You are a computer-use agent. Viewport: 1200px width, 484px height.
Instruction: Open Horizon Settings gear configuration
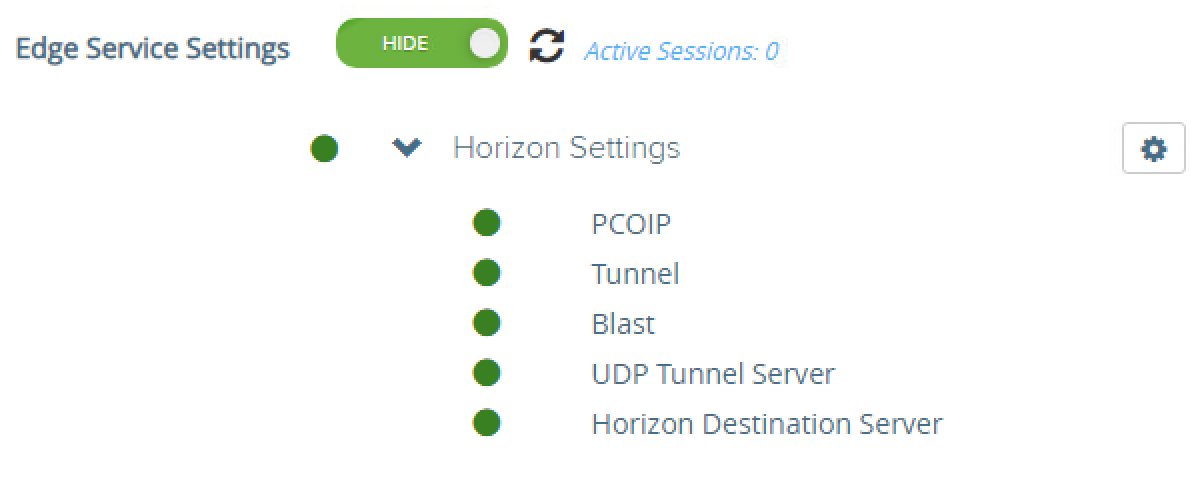coord(1153,150)
